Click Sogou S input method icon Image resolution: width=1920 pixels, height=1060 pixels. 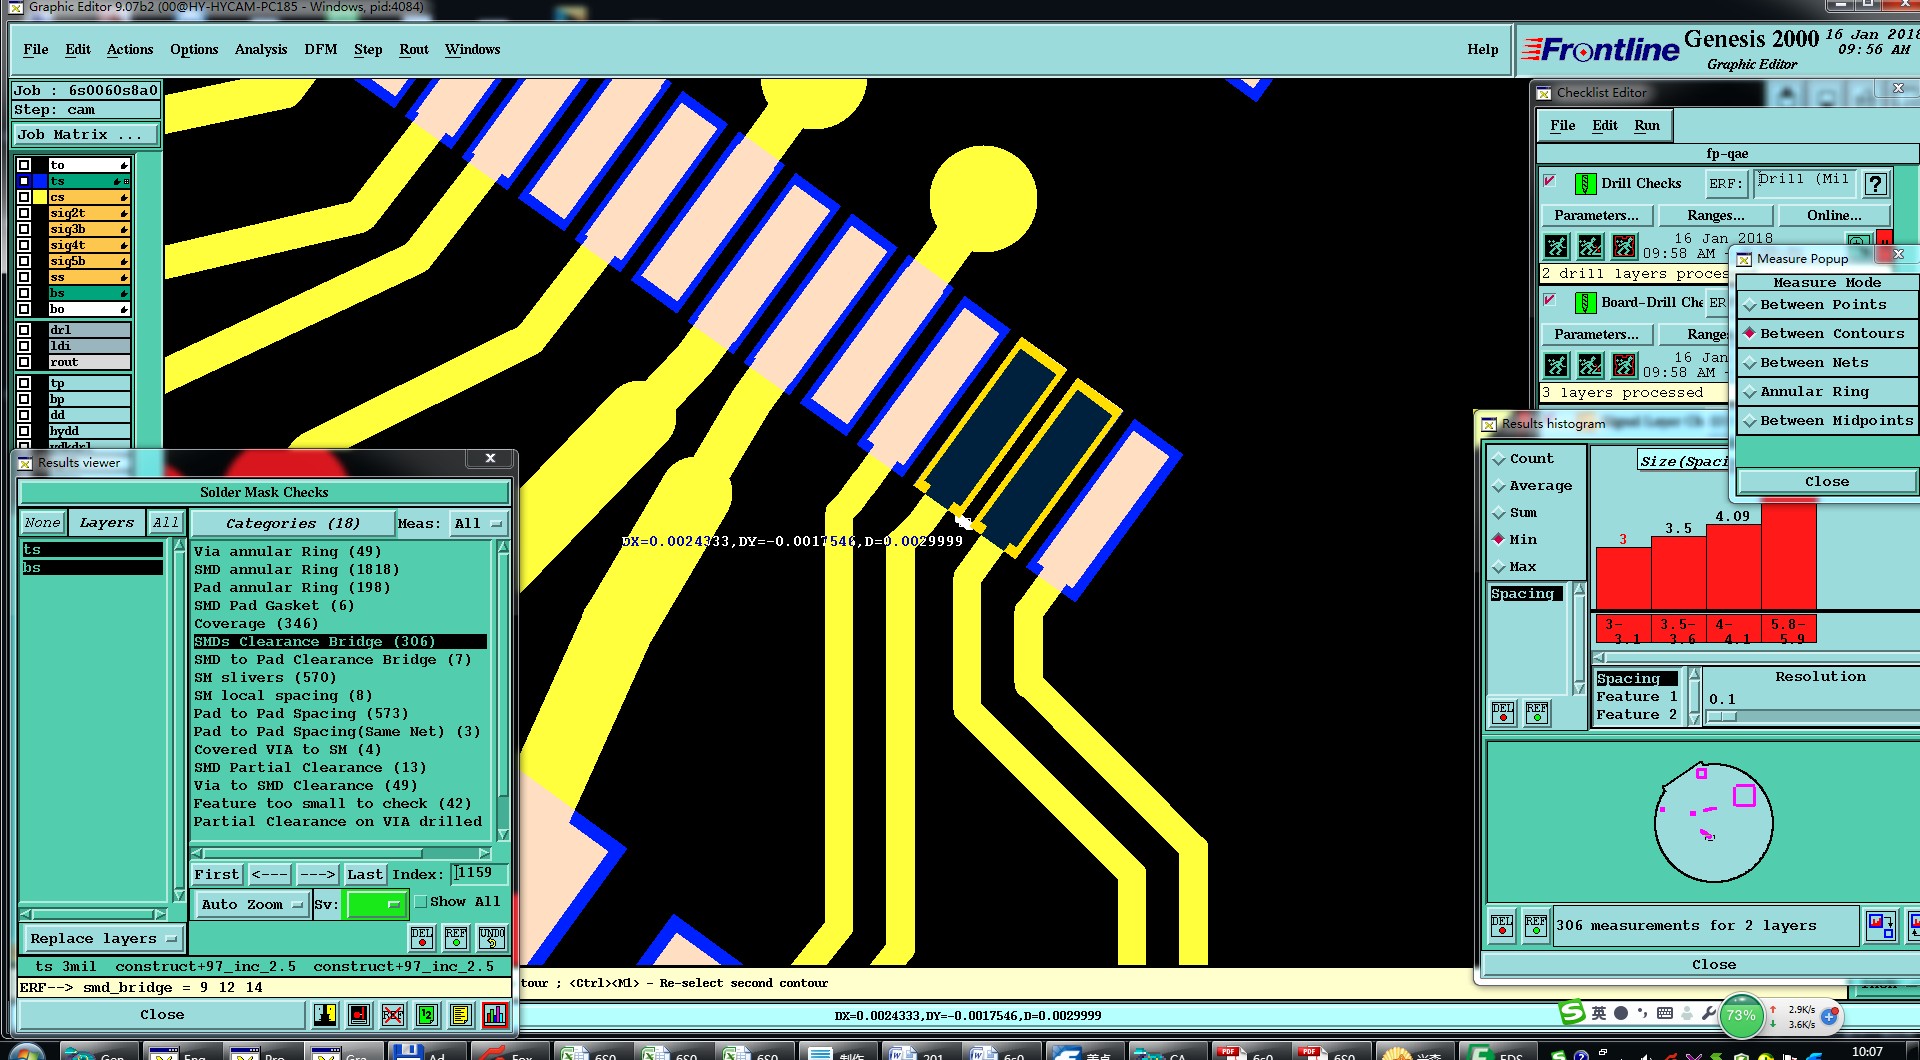pyautogui.click(x=1572, y=1013)
